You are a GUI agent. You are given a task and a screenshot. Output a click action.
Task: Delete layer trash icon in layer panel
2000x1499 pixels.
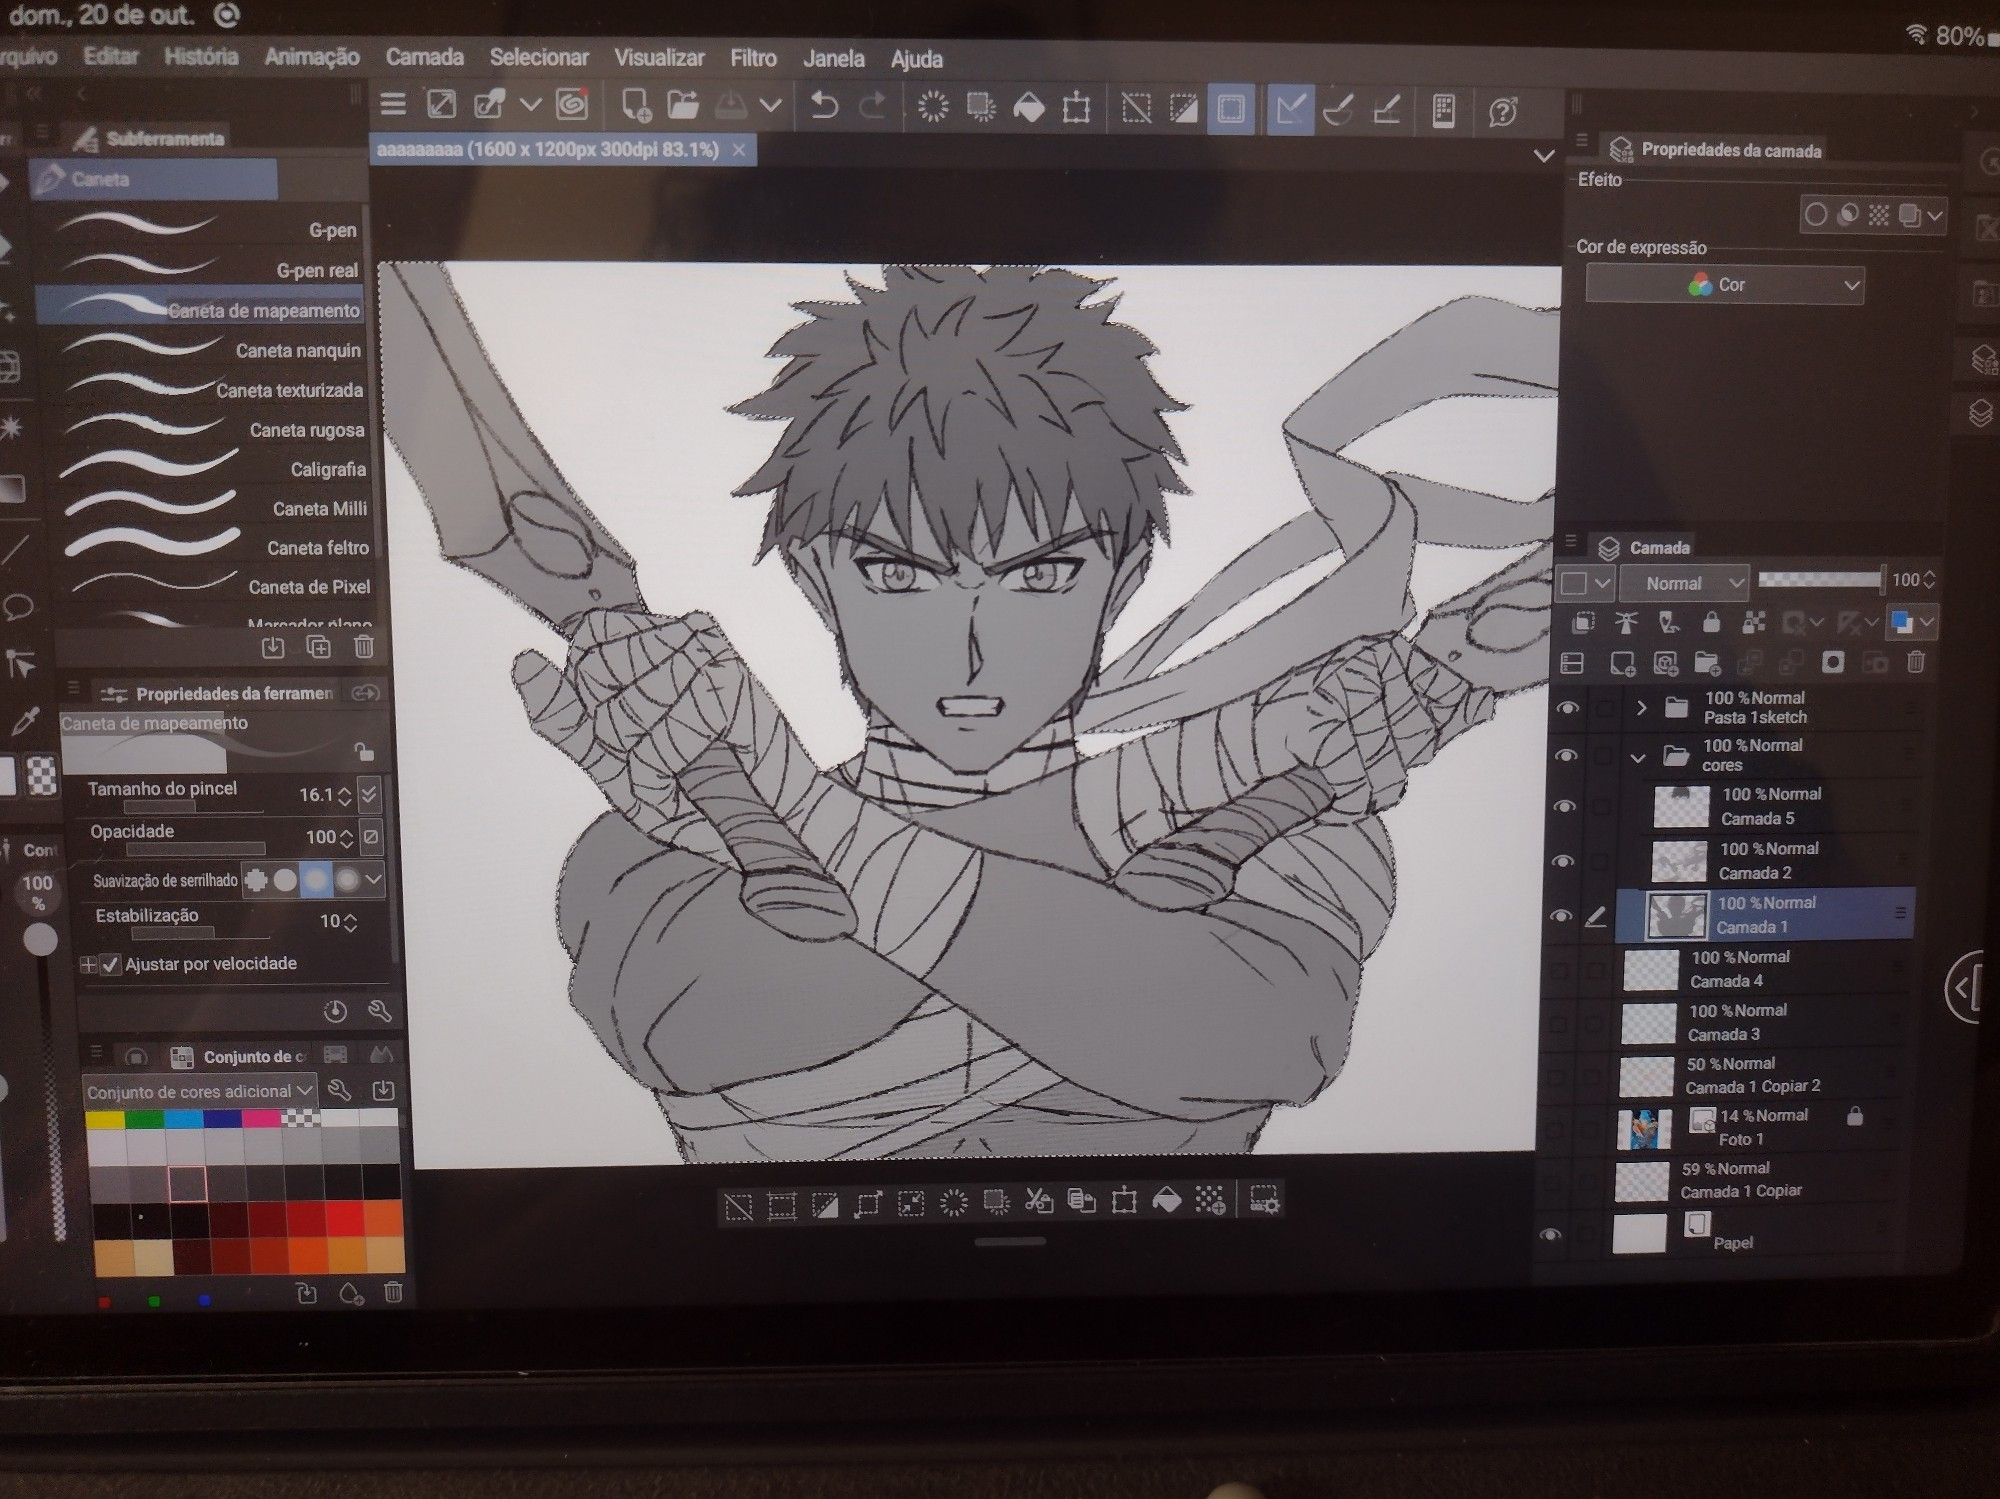[1915, 661]
